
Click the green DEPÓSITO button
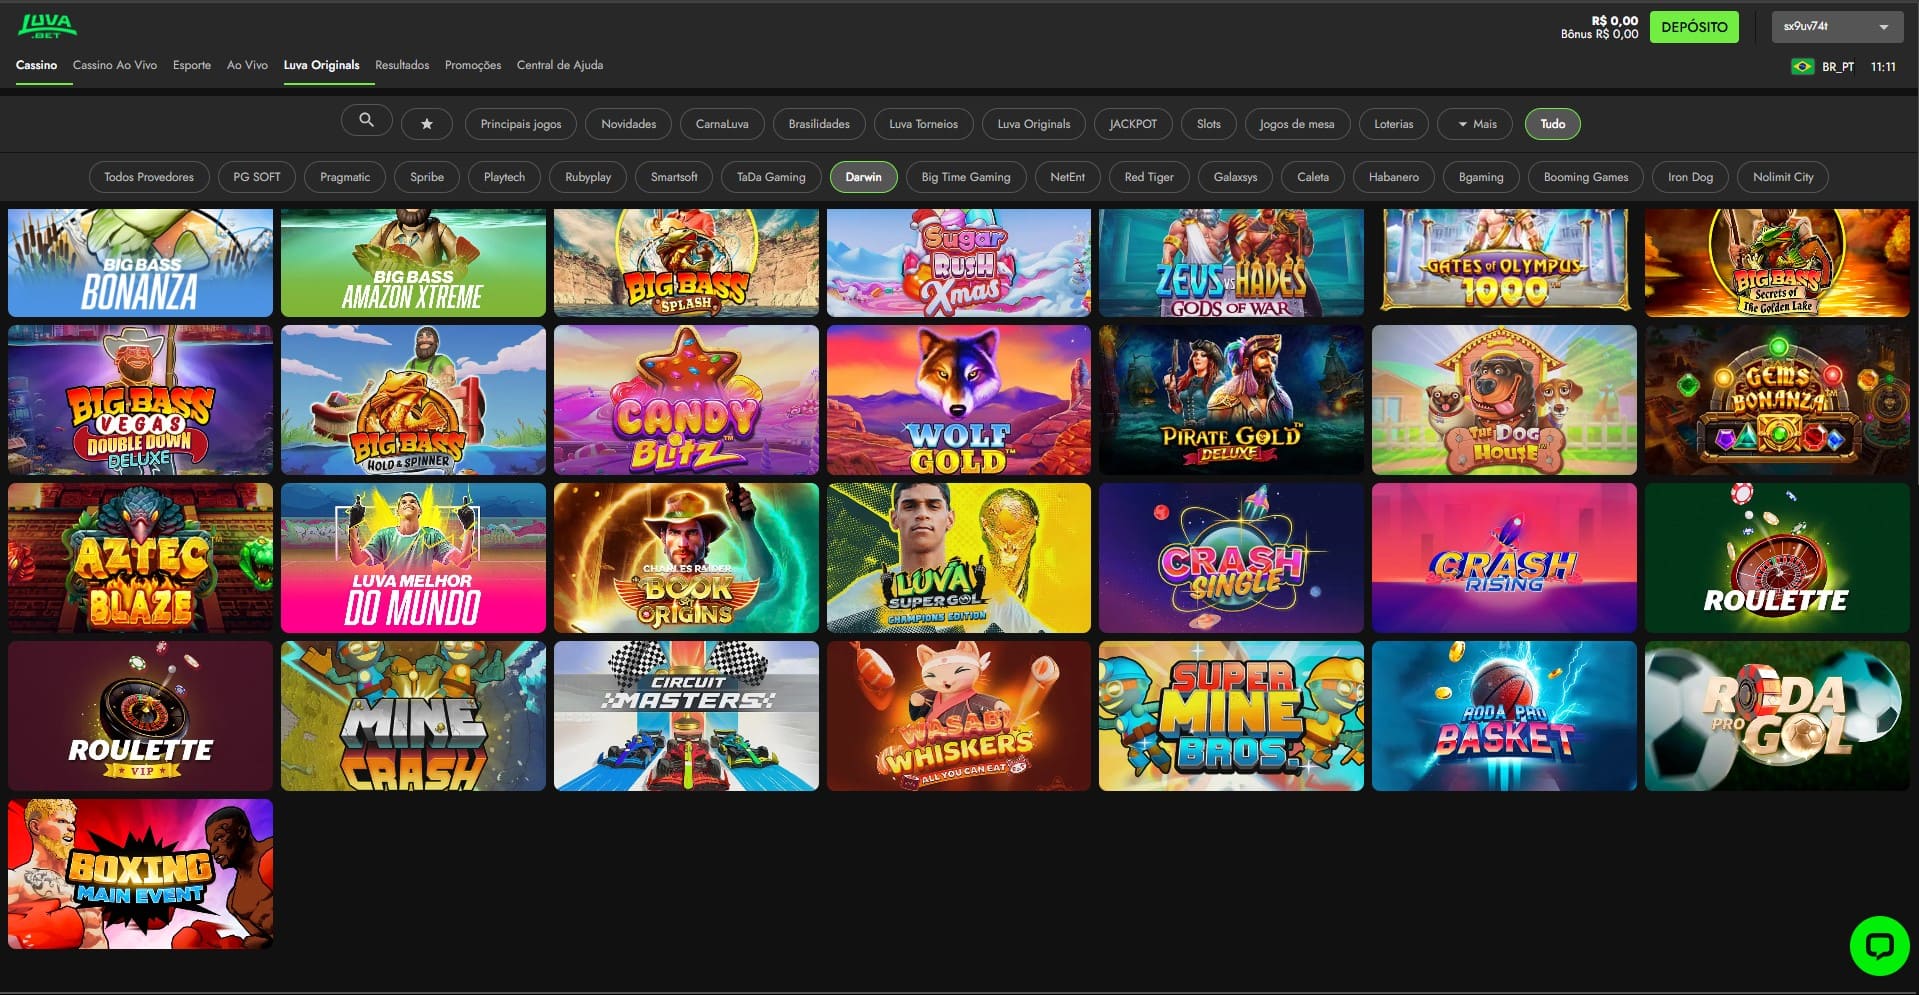1694,27
